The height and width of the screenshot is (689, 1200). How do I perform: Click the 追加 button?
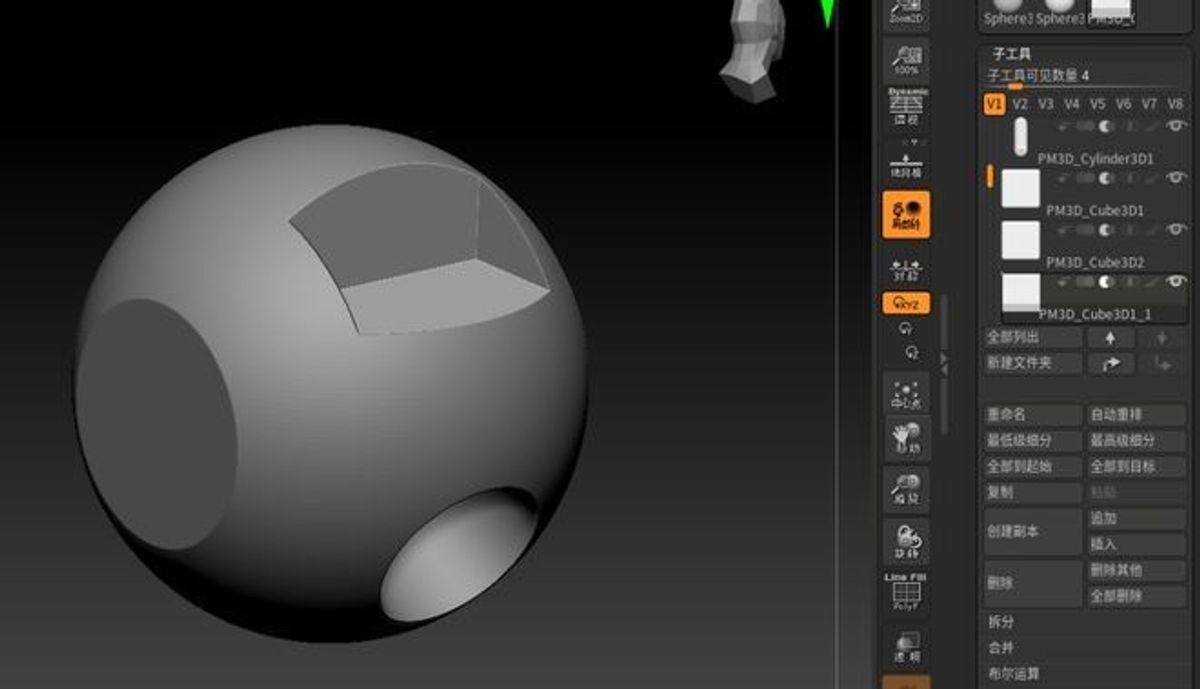[x=1136, y=519]
